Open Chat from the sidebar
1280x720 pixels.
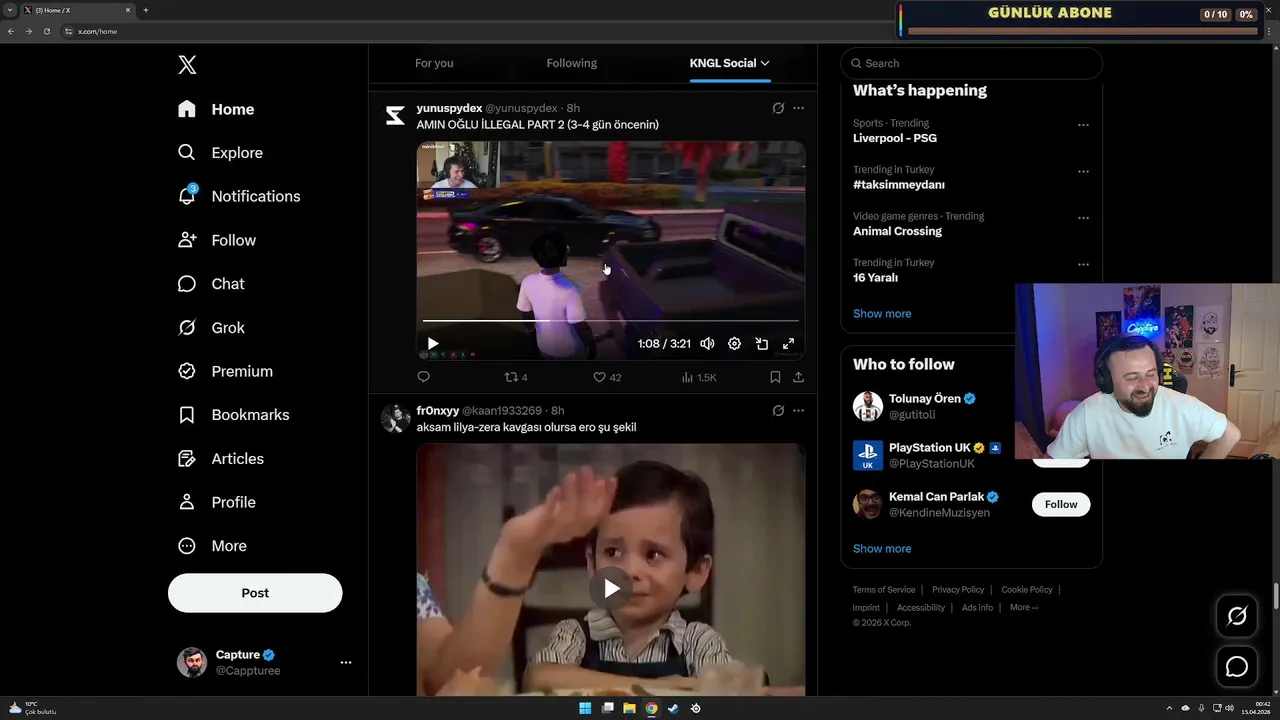pyautogui.click(x=211, y=284)
